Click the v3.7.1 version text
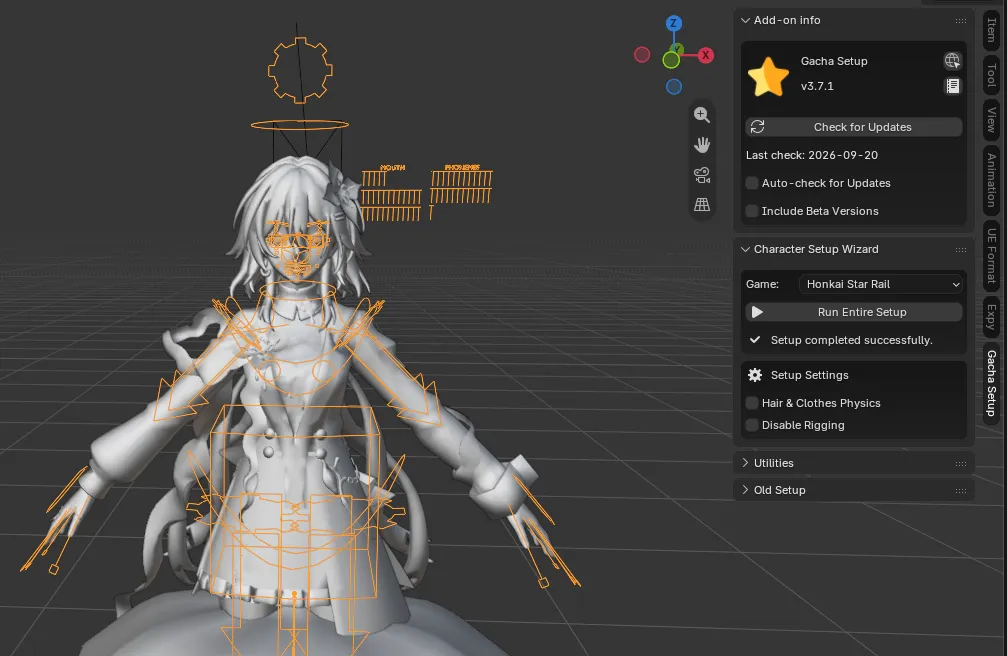The height and width of the screenshot is (656, 1007). pyautogui.click(x=817, y=86)
